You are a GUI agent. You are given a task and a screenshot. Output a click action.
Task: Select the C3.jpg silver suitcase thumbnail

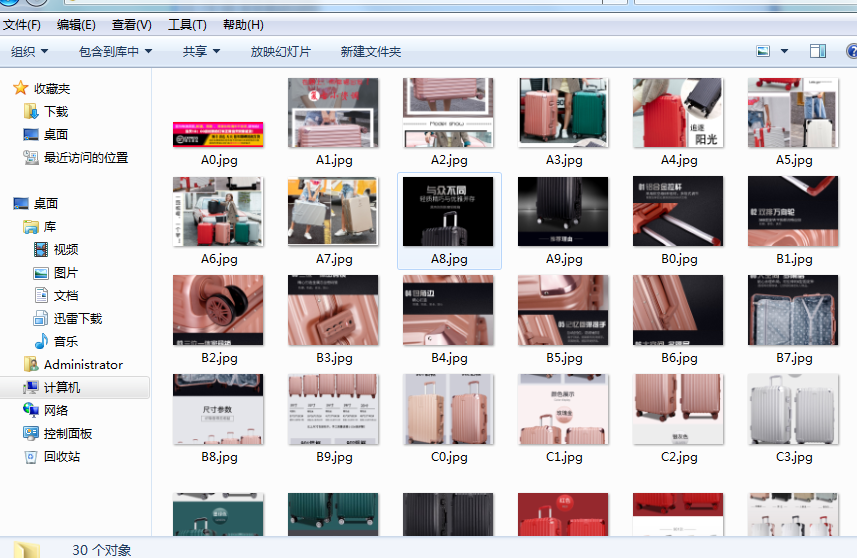coord(793,409)
